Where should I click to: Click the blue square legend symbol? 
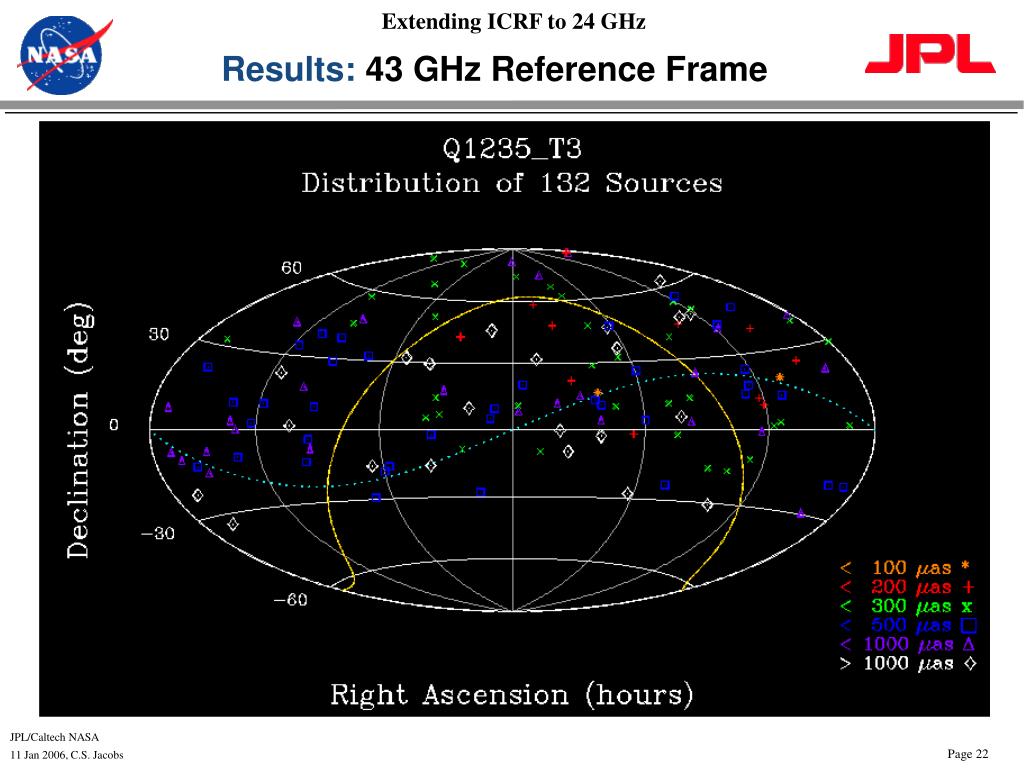969,626
